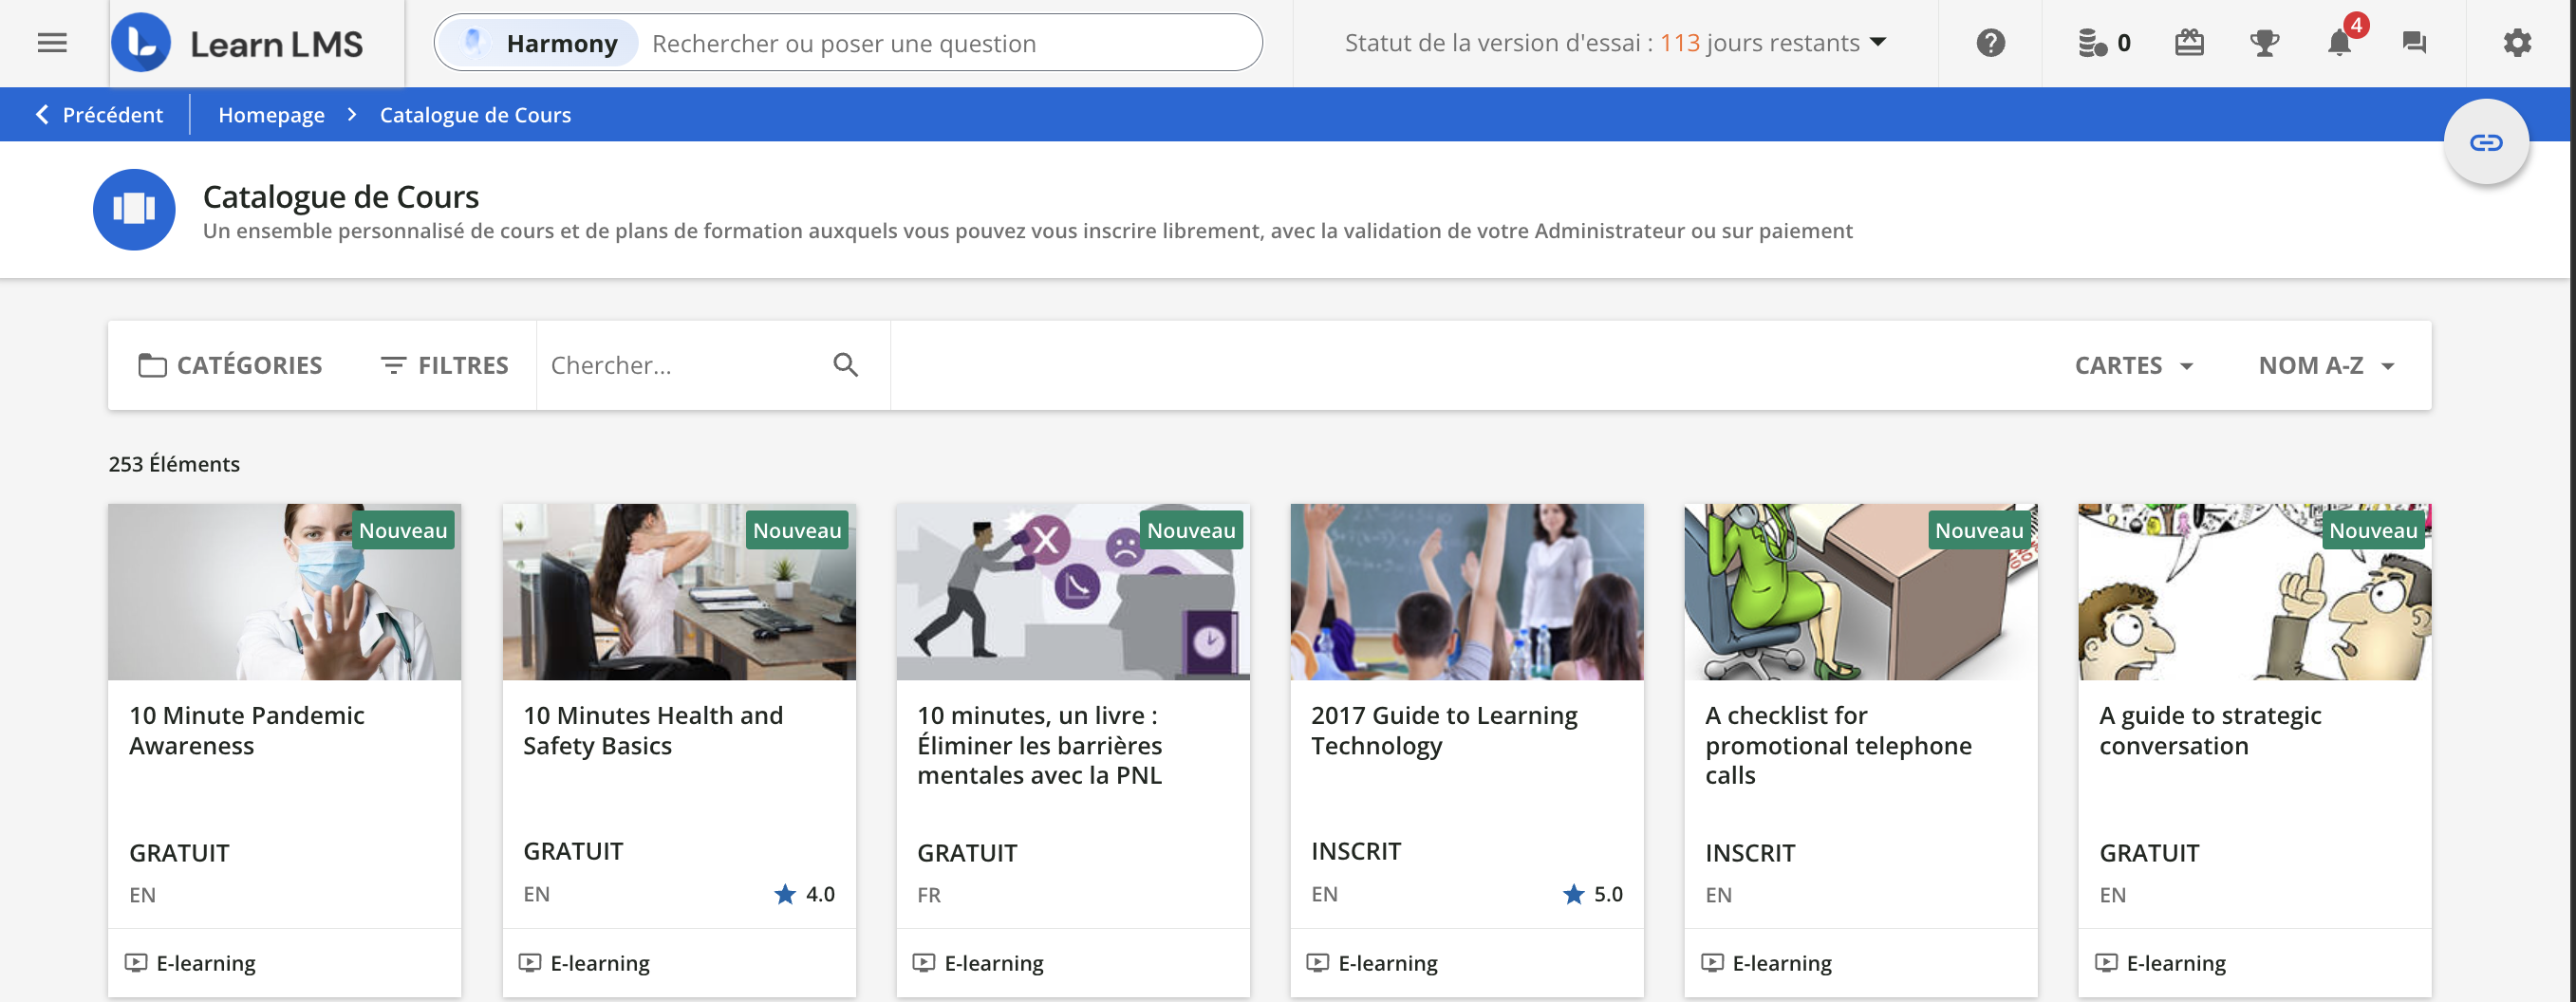Viewport: 2576px width, 1002px height.
Task: Open the CATÉGORIES panel
Action: pos(230,365)
